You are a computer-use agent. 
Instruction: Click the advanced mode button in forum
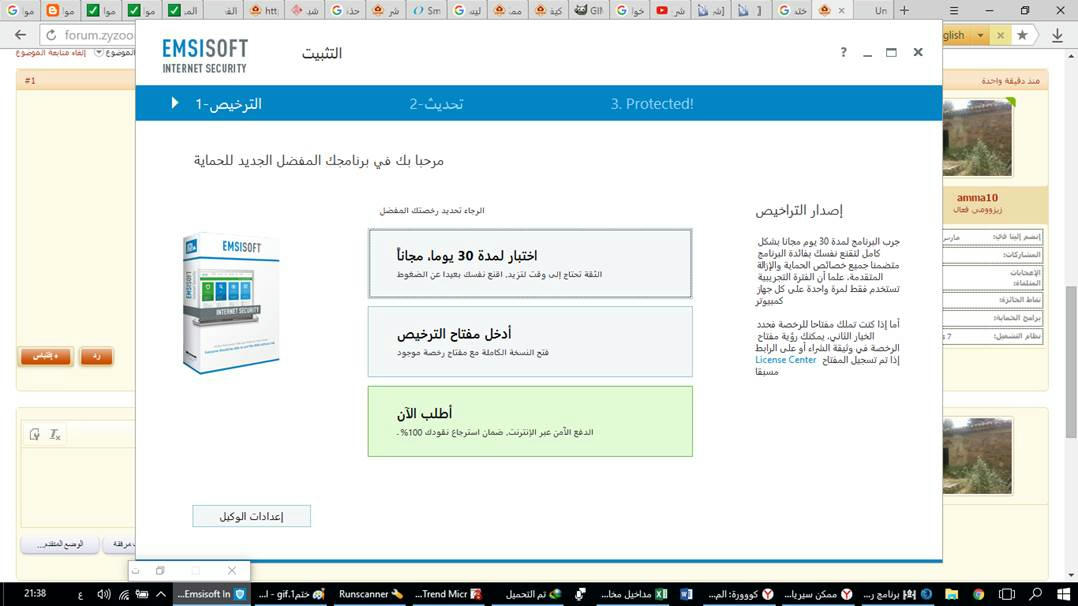[x=60, y=544]
